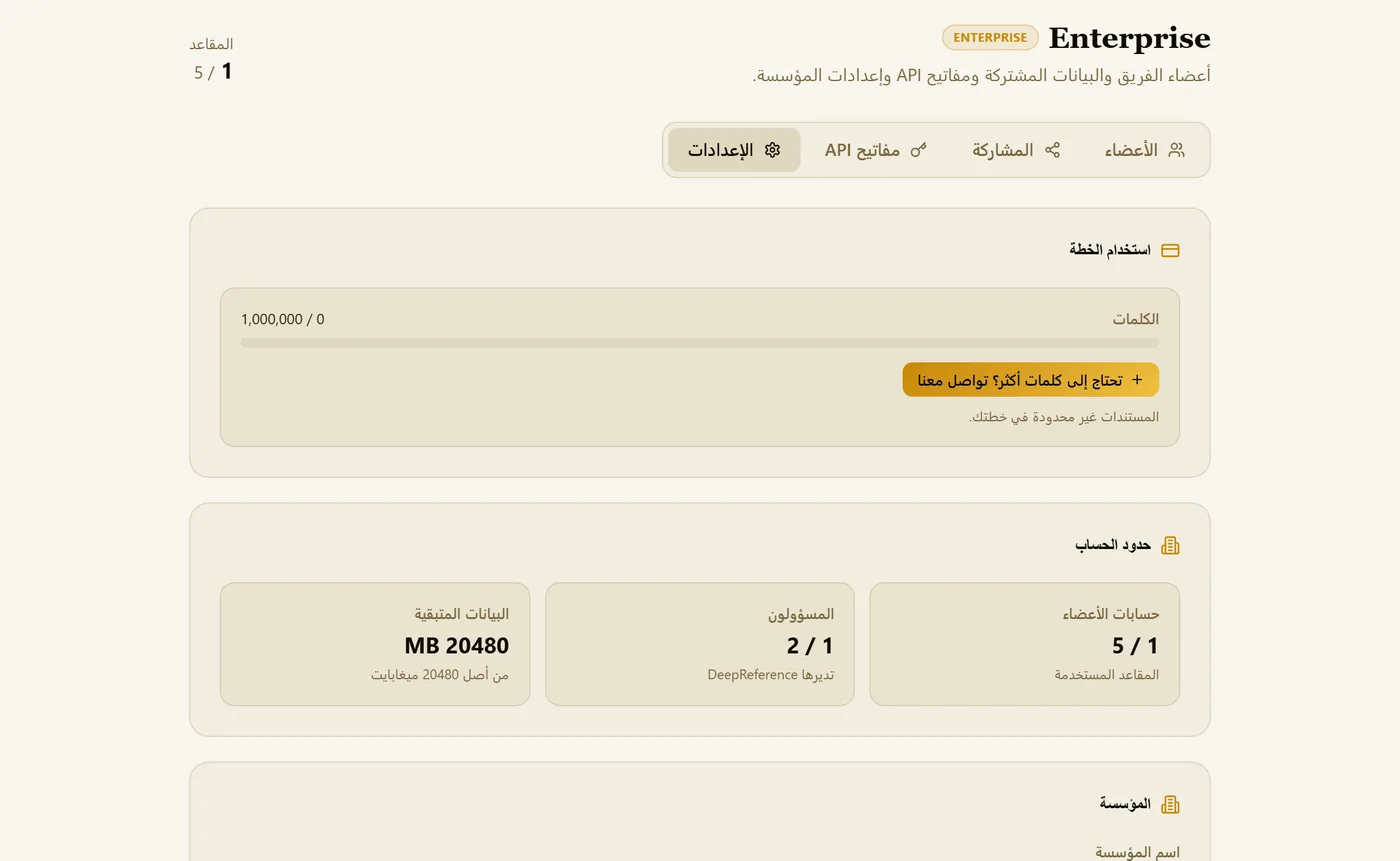Click the حدود الحساب section title
The width and height of the screenshot is (1400, 861).
pos(1114,545)
